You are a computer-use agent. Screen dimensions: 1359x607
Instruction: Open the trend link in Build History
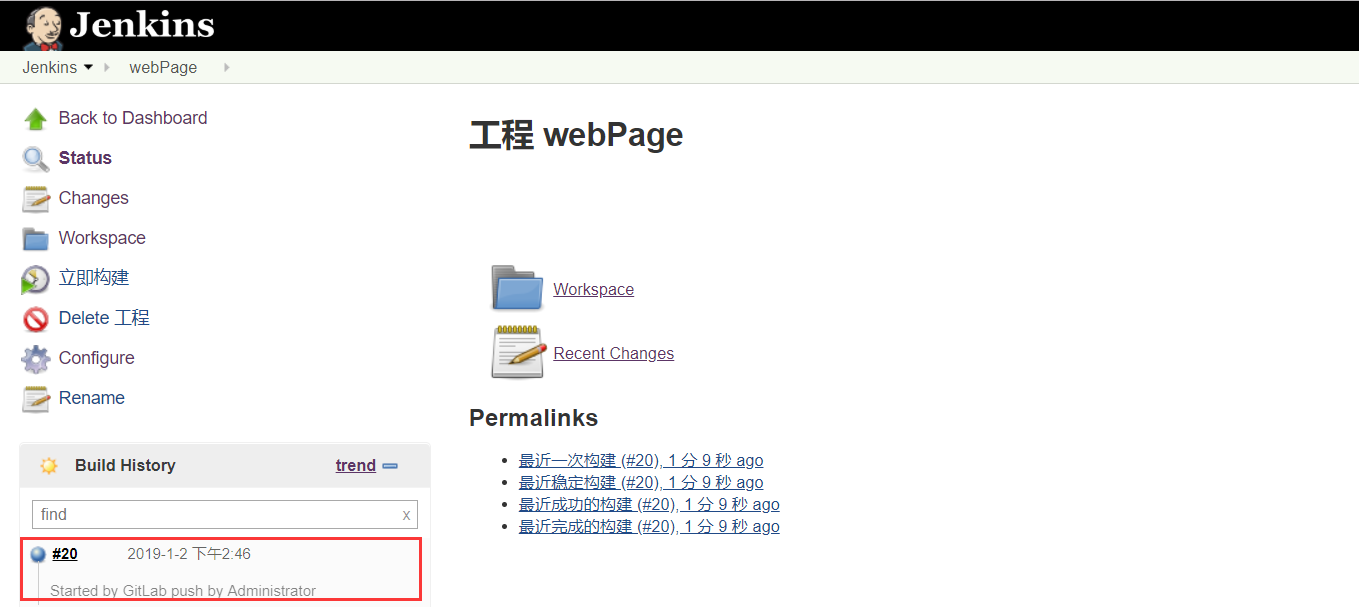pyautogui.click(x=356, y=465)
